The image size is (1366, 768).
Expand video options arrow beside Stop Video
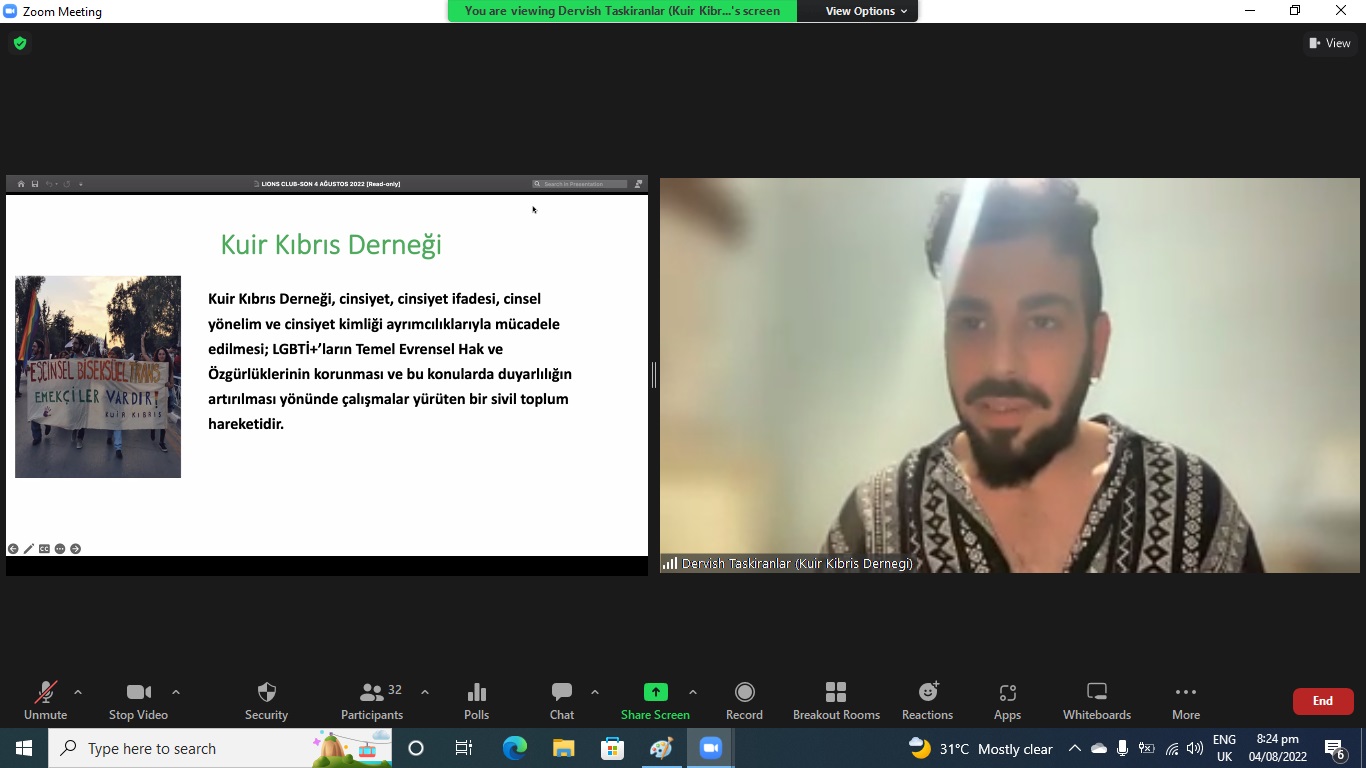(176, 692)
